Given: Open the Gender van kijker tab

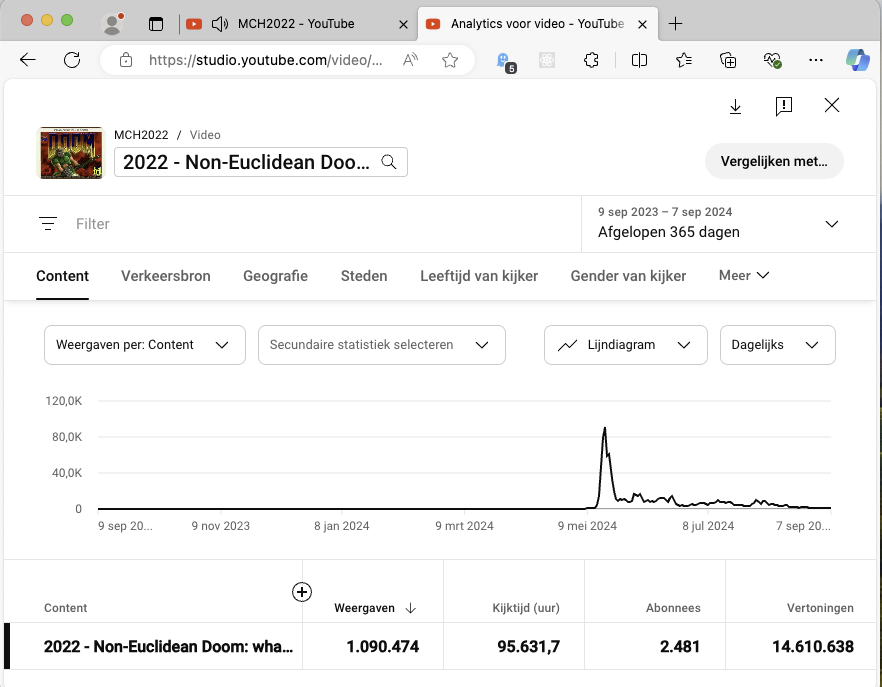Looking at the screenshot, I should click(x=628, y=276).
